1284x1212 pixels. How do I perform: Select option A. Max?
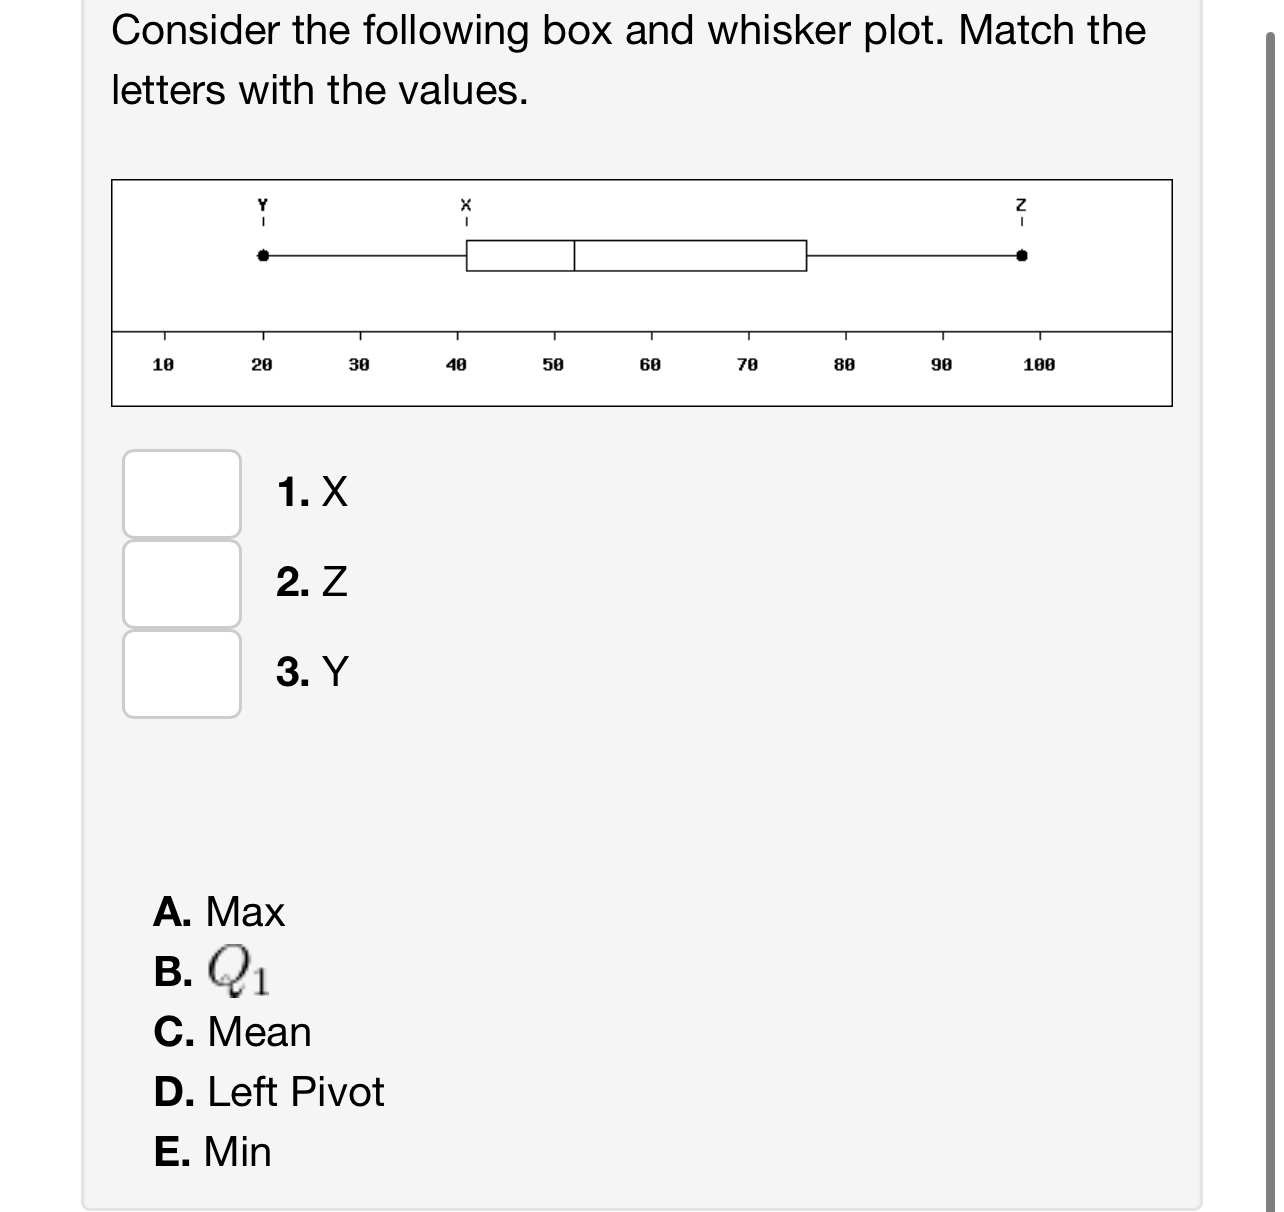coord(220,912)
